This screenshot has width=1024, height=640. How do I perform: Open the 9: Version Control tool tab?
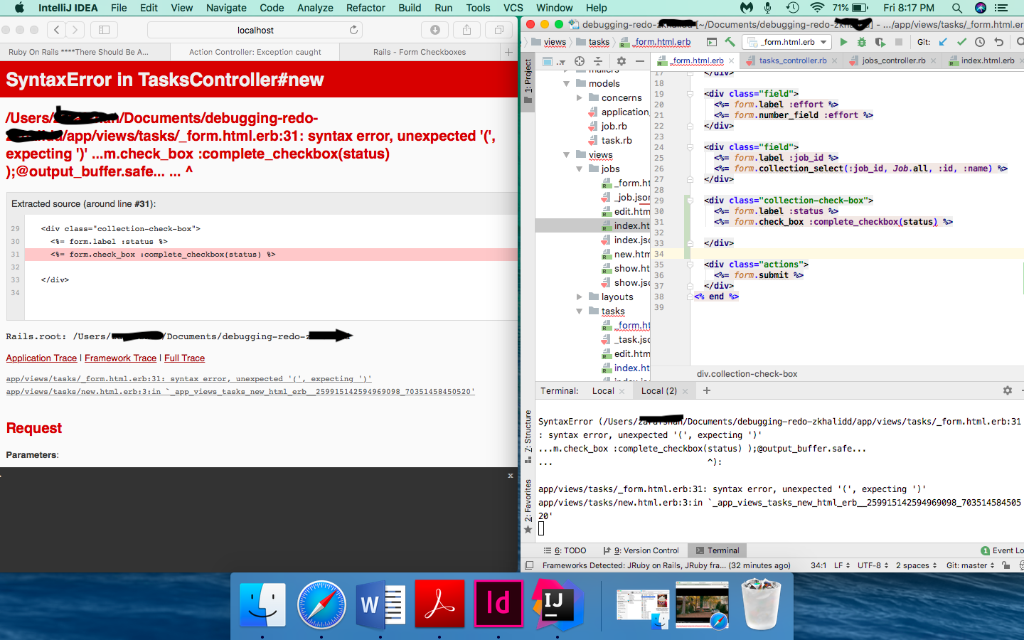[x=642, y=551]
